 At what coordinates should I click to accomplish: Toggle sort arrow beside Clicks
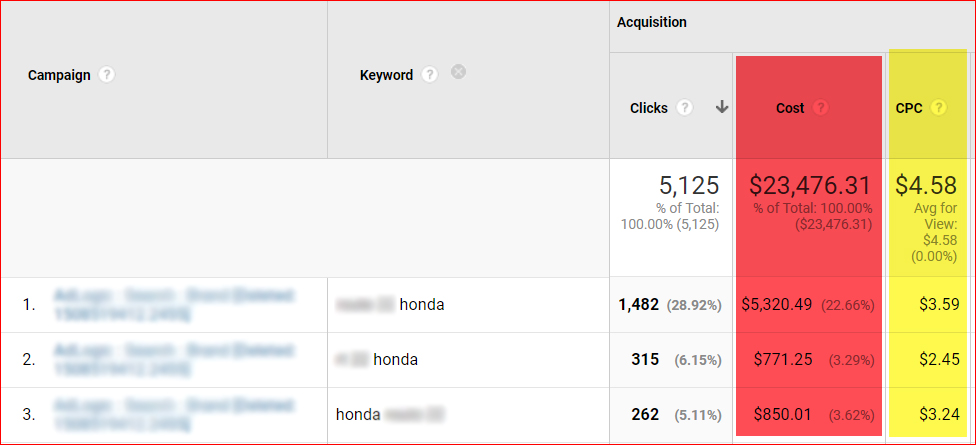coord(722,108)
